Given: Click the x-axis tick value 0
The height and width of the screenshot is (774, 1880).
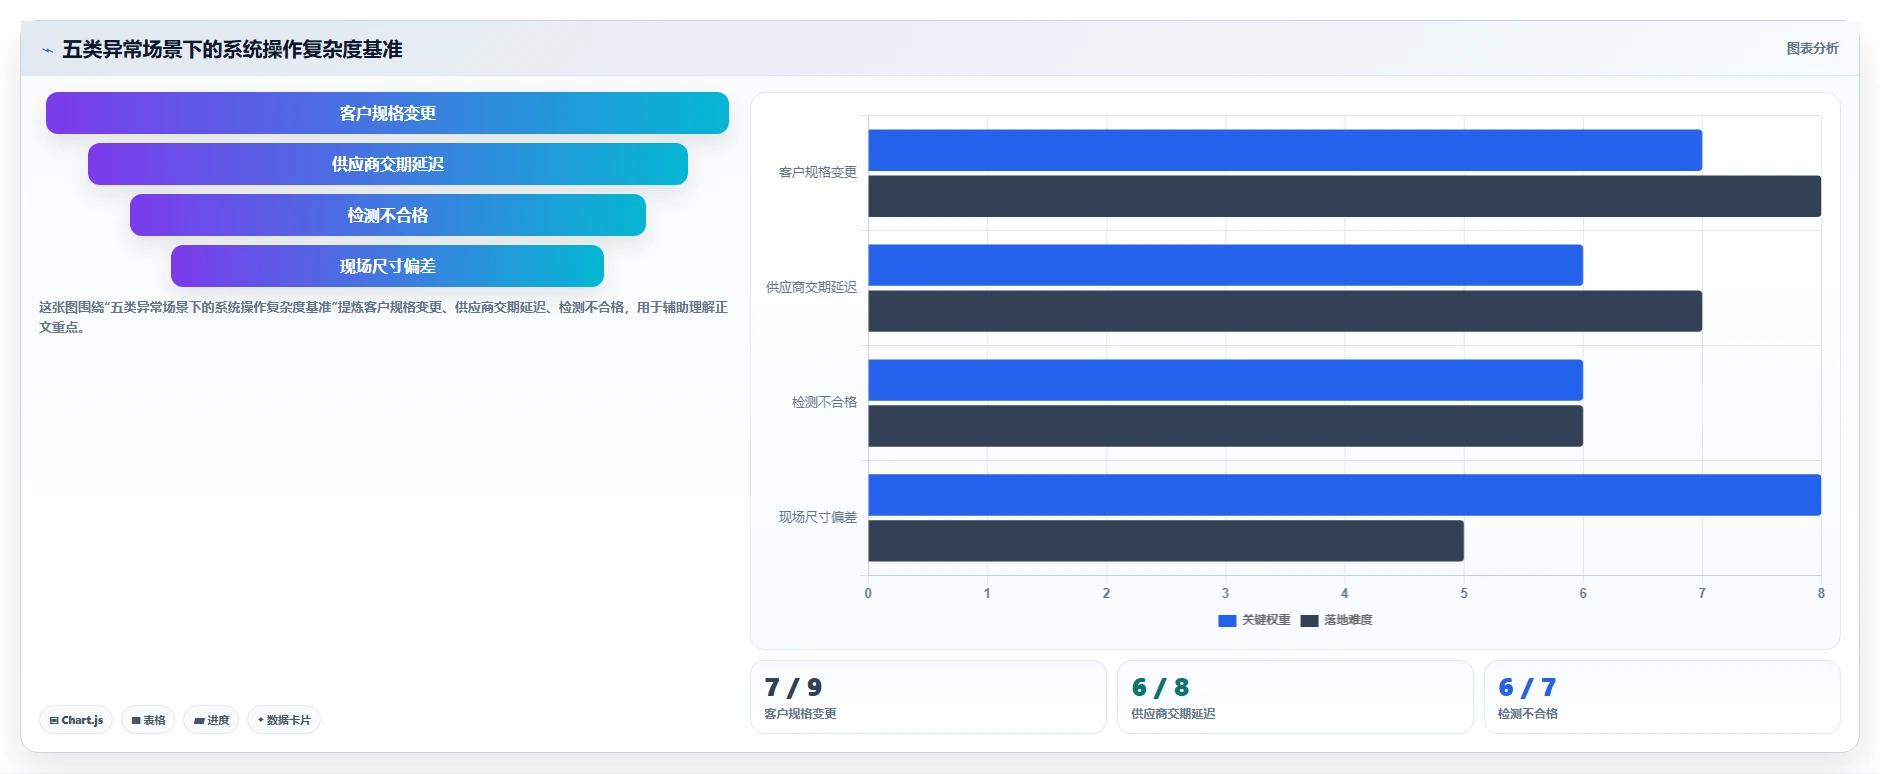Looking at the screenshot, I should [x=868, y=593].
